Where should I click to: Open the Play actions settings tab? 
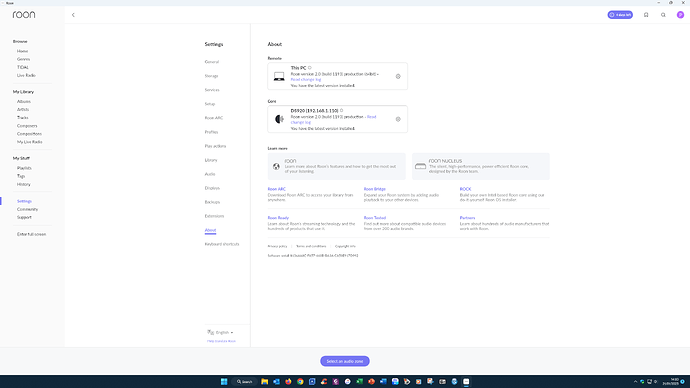pyautogui.click(x=215, y=146)
